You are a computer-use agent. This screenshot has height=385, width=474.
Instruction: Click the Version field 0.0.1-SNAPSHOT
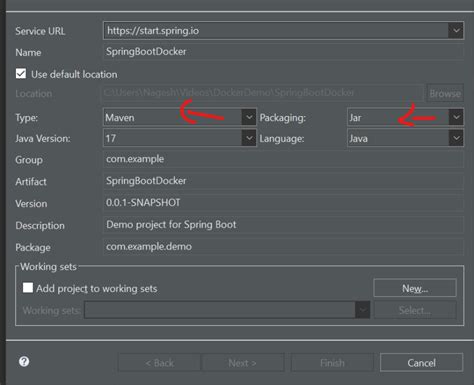click(283, 203)
